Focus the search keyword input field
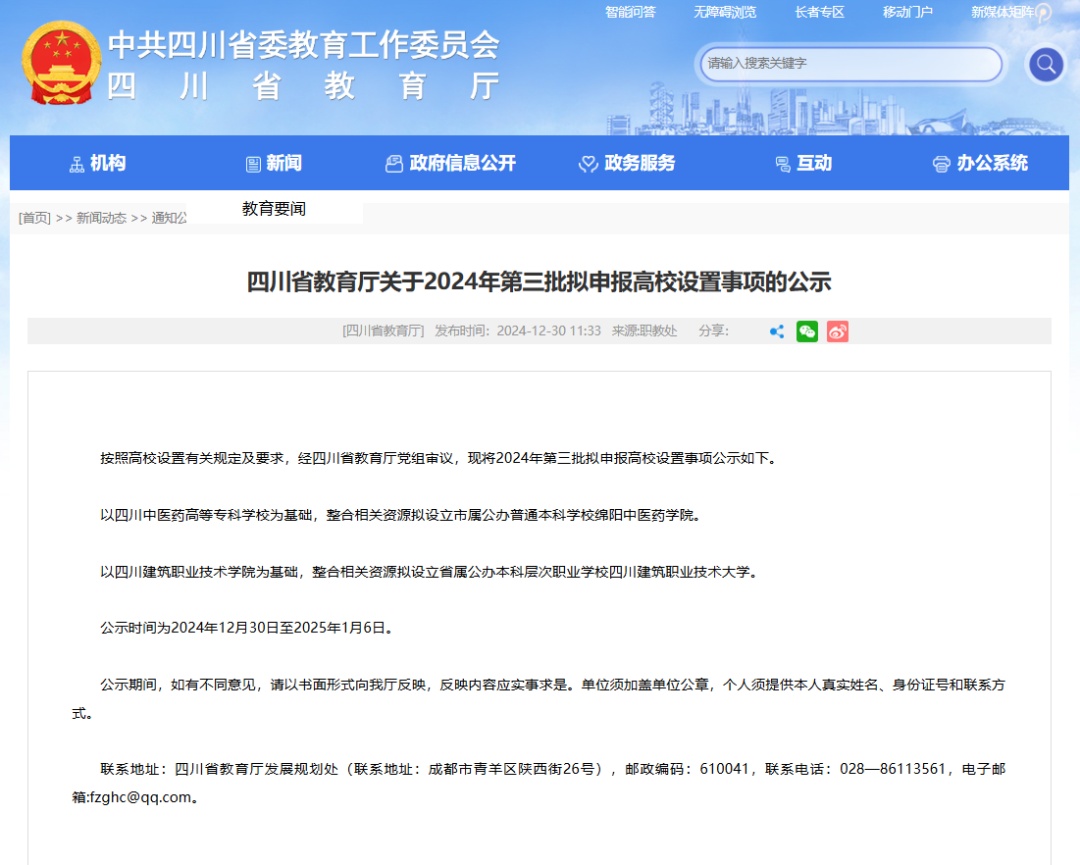Image resolution: width=1080 pixels, height=865 pixels. (x=850, y=64)
